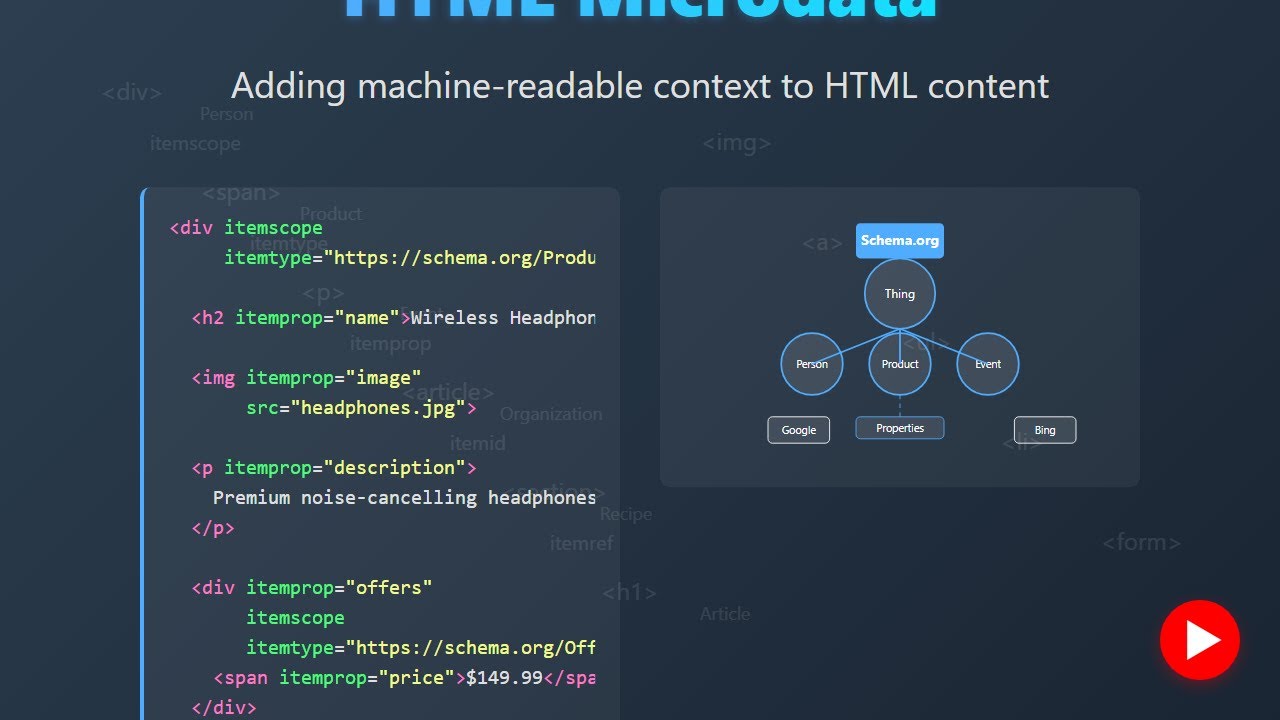
Task: Click the Bing box
Action: (x=1045, y=430)
